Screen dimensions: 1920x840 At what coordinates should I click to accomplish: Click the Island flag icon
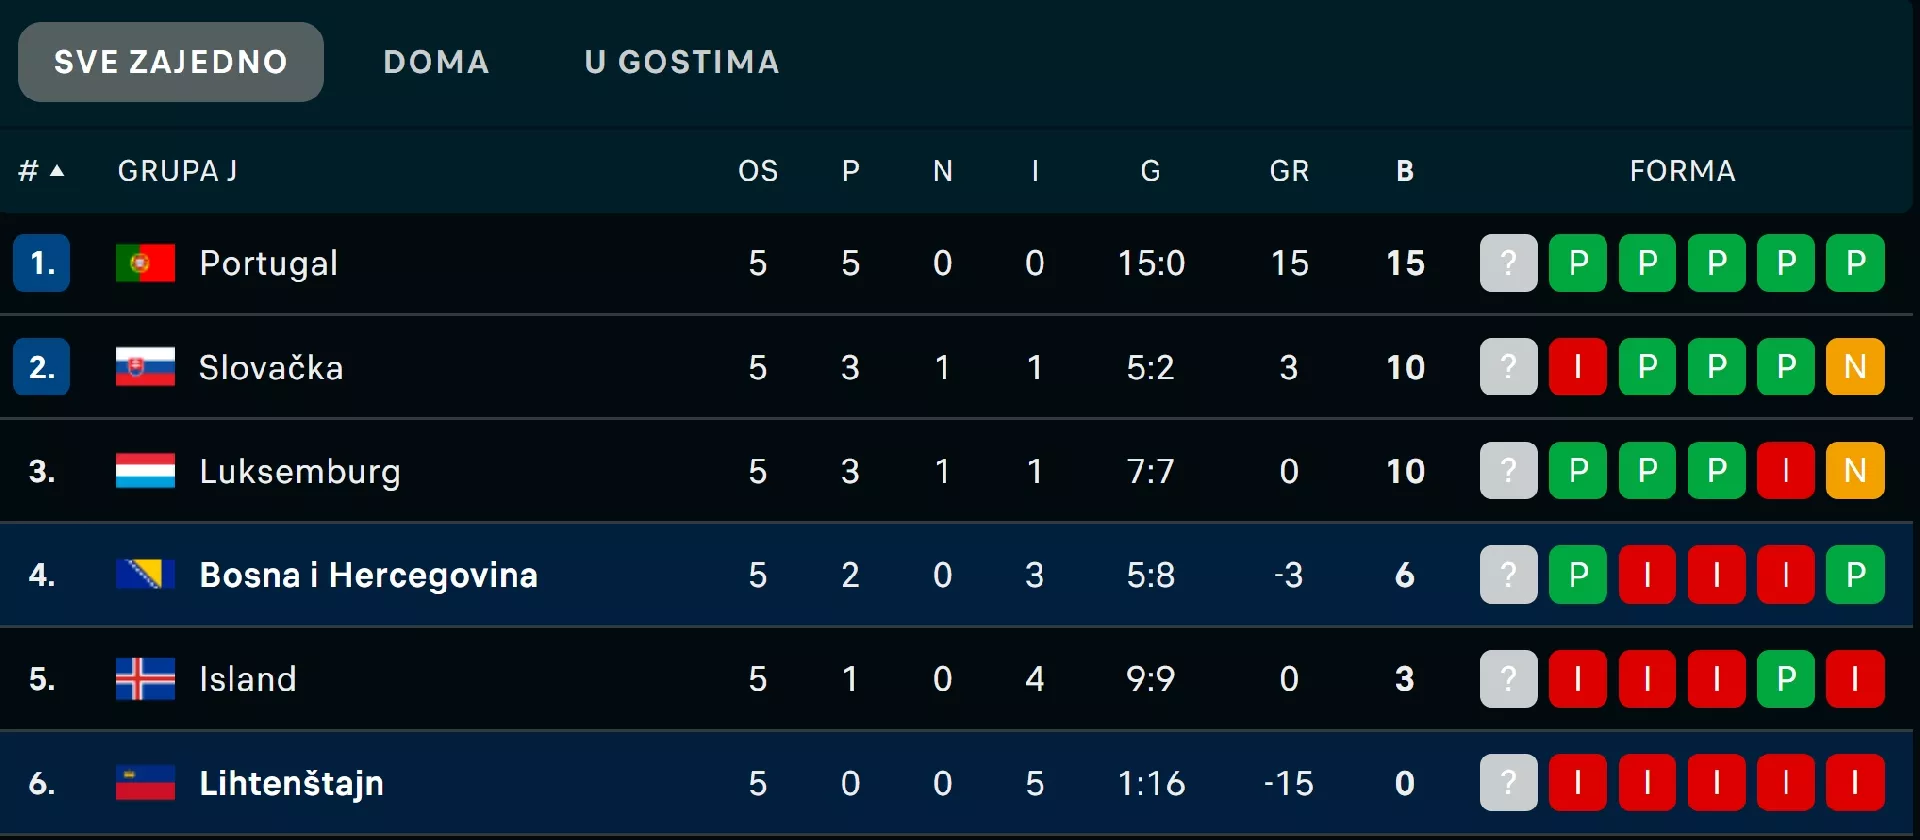(x=145, y=679)
